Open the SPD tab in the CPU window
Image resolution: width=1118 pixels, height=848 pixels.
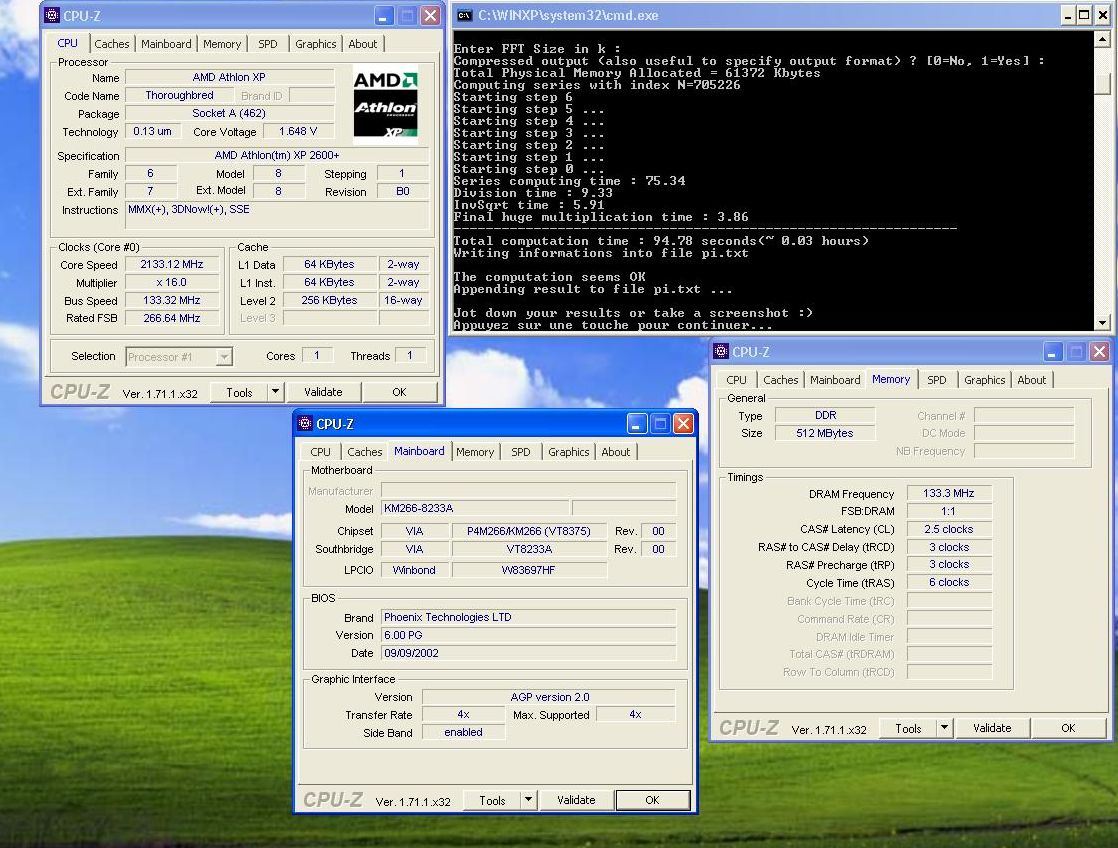point(268,44)
